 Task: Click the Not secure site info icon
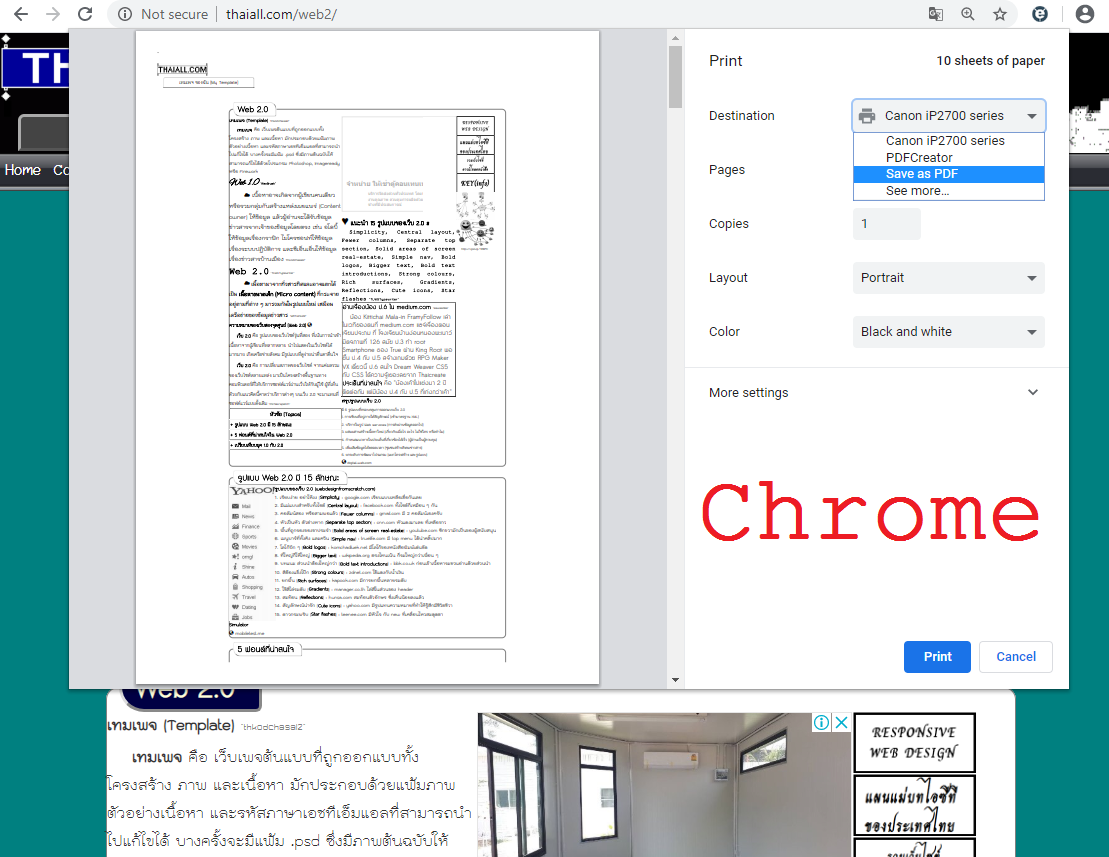[x=125, y=14]
